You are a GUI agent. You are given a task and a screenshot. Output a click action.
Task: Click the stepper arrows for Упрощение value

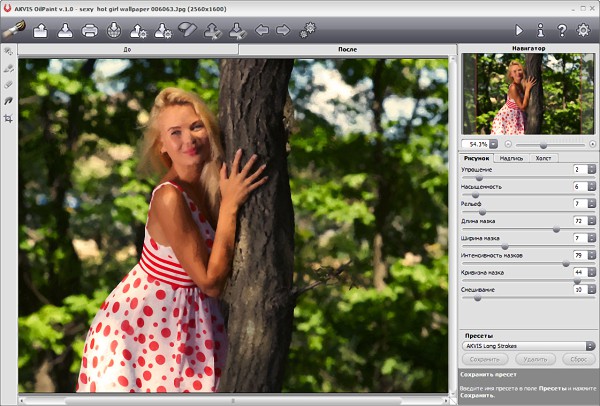coord(591,169)
